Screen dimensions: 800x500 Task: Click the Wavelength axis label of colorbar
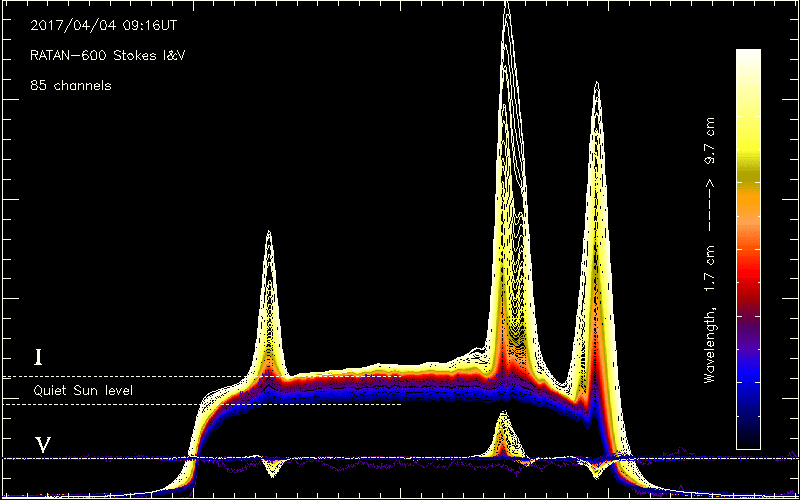(709, 250)
